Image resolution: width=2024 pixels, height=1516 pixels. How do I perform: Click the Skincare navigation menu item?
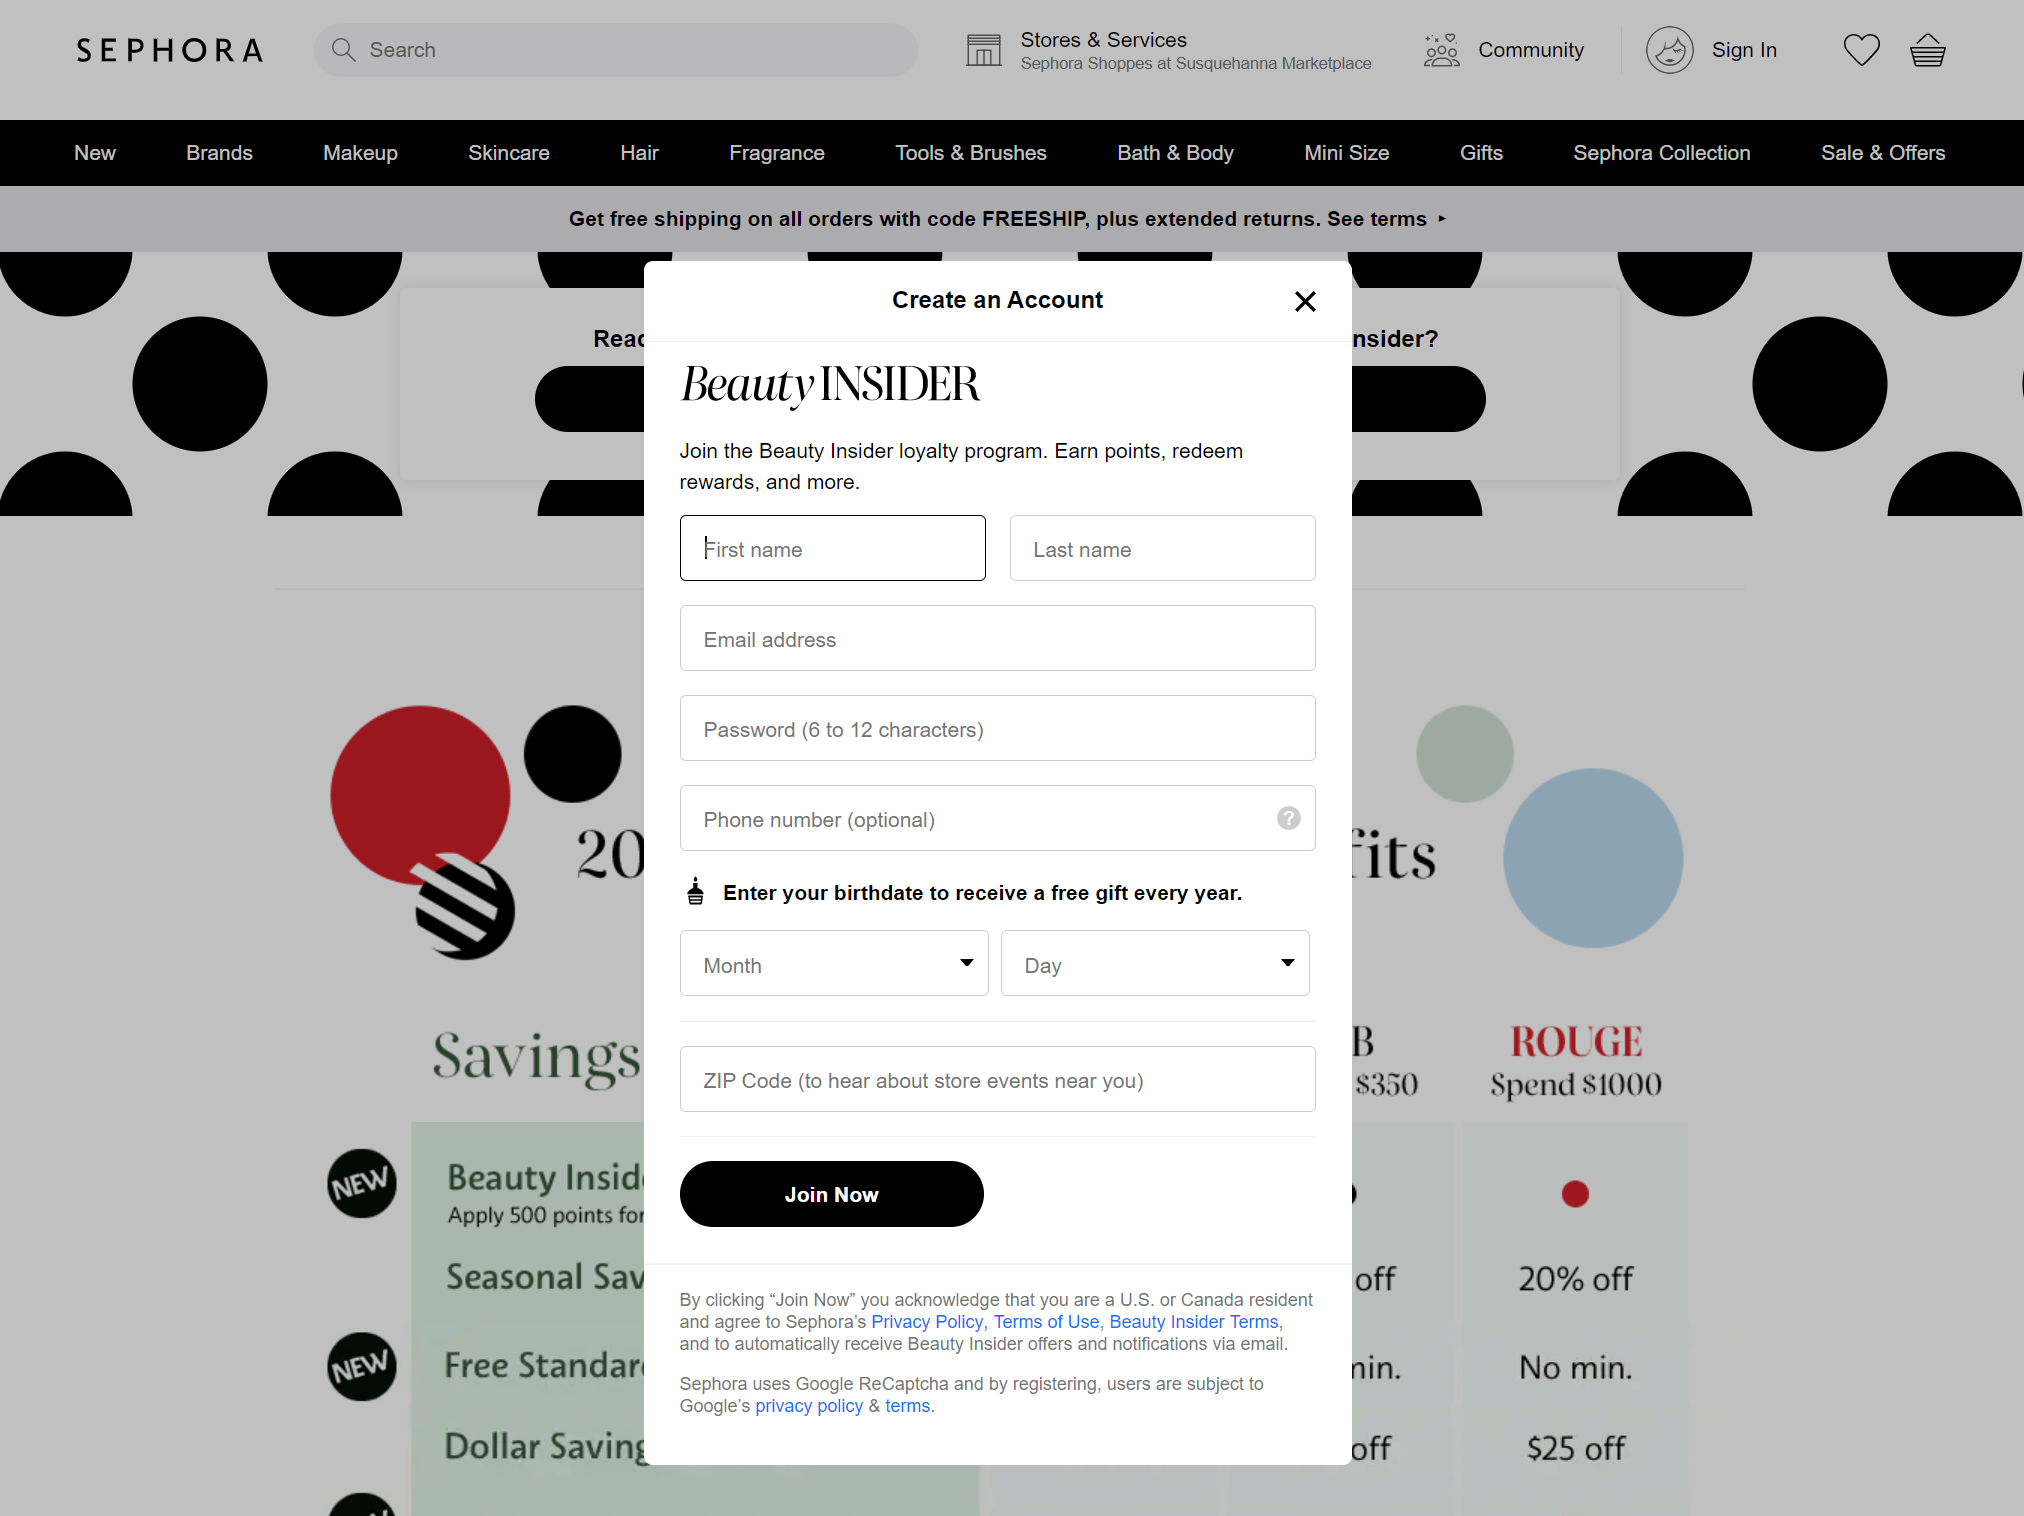tap(510, 151)
